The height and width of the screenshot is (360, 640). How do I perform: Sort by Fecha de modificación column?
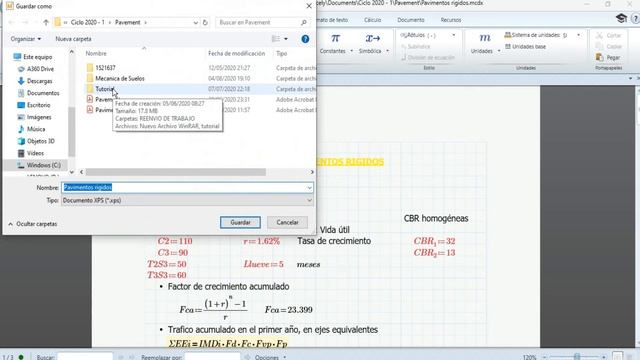(x=236, y=53)
